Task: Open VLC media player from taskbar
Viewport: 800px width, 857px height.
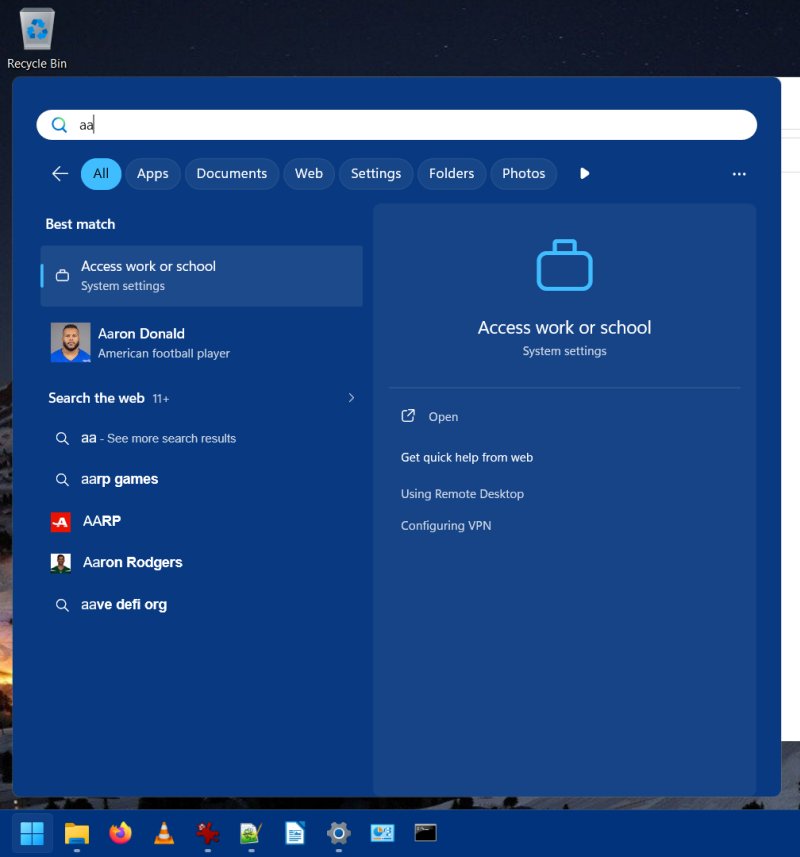Action: click(x=164, y=833)
